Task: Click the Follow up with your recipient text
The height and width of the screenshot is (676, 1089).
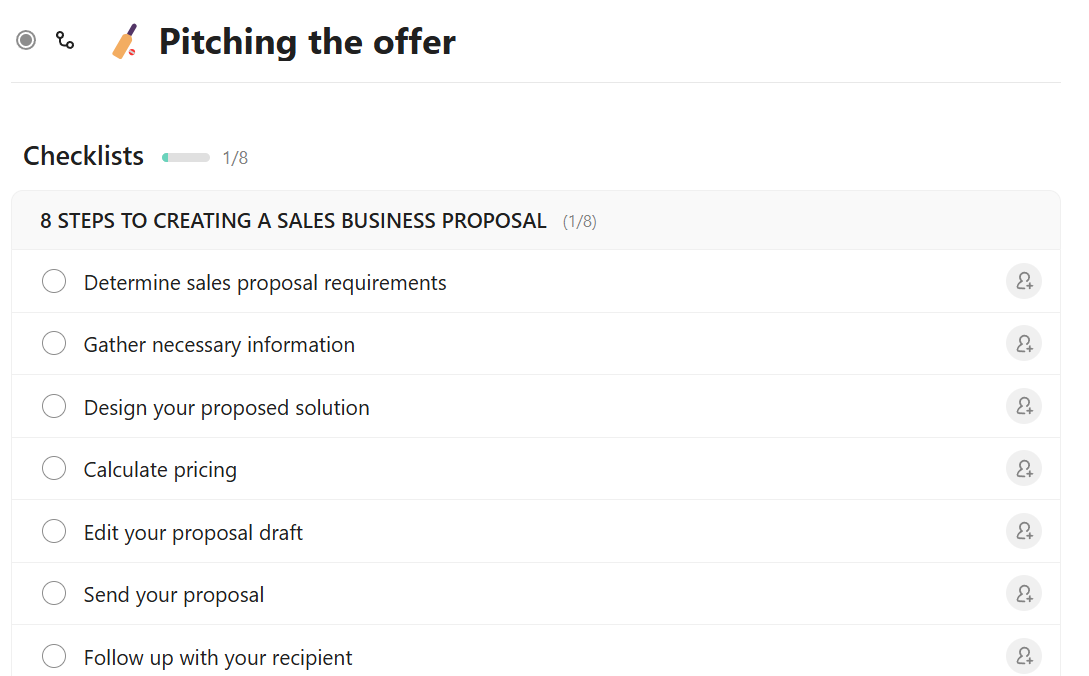Action: point(218,658)
